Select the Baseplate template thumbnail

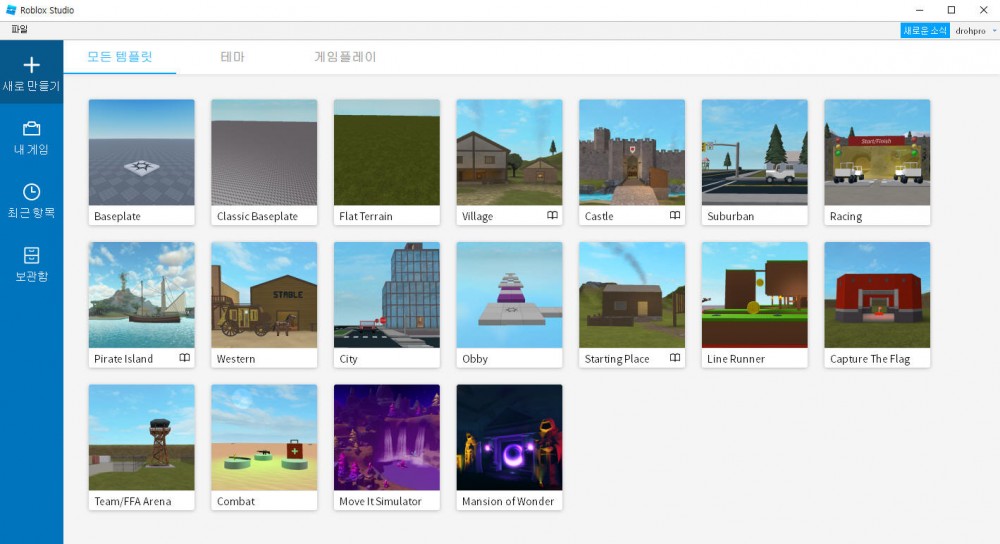click(x=142, y=152)
